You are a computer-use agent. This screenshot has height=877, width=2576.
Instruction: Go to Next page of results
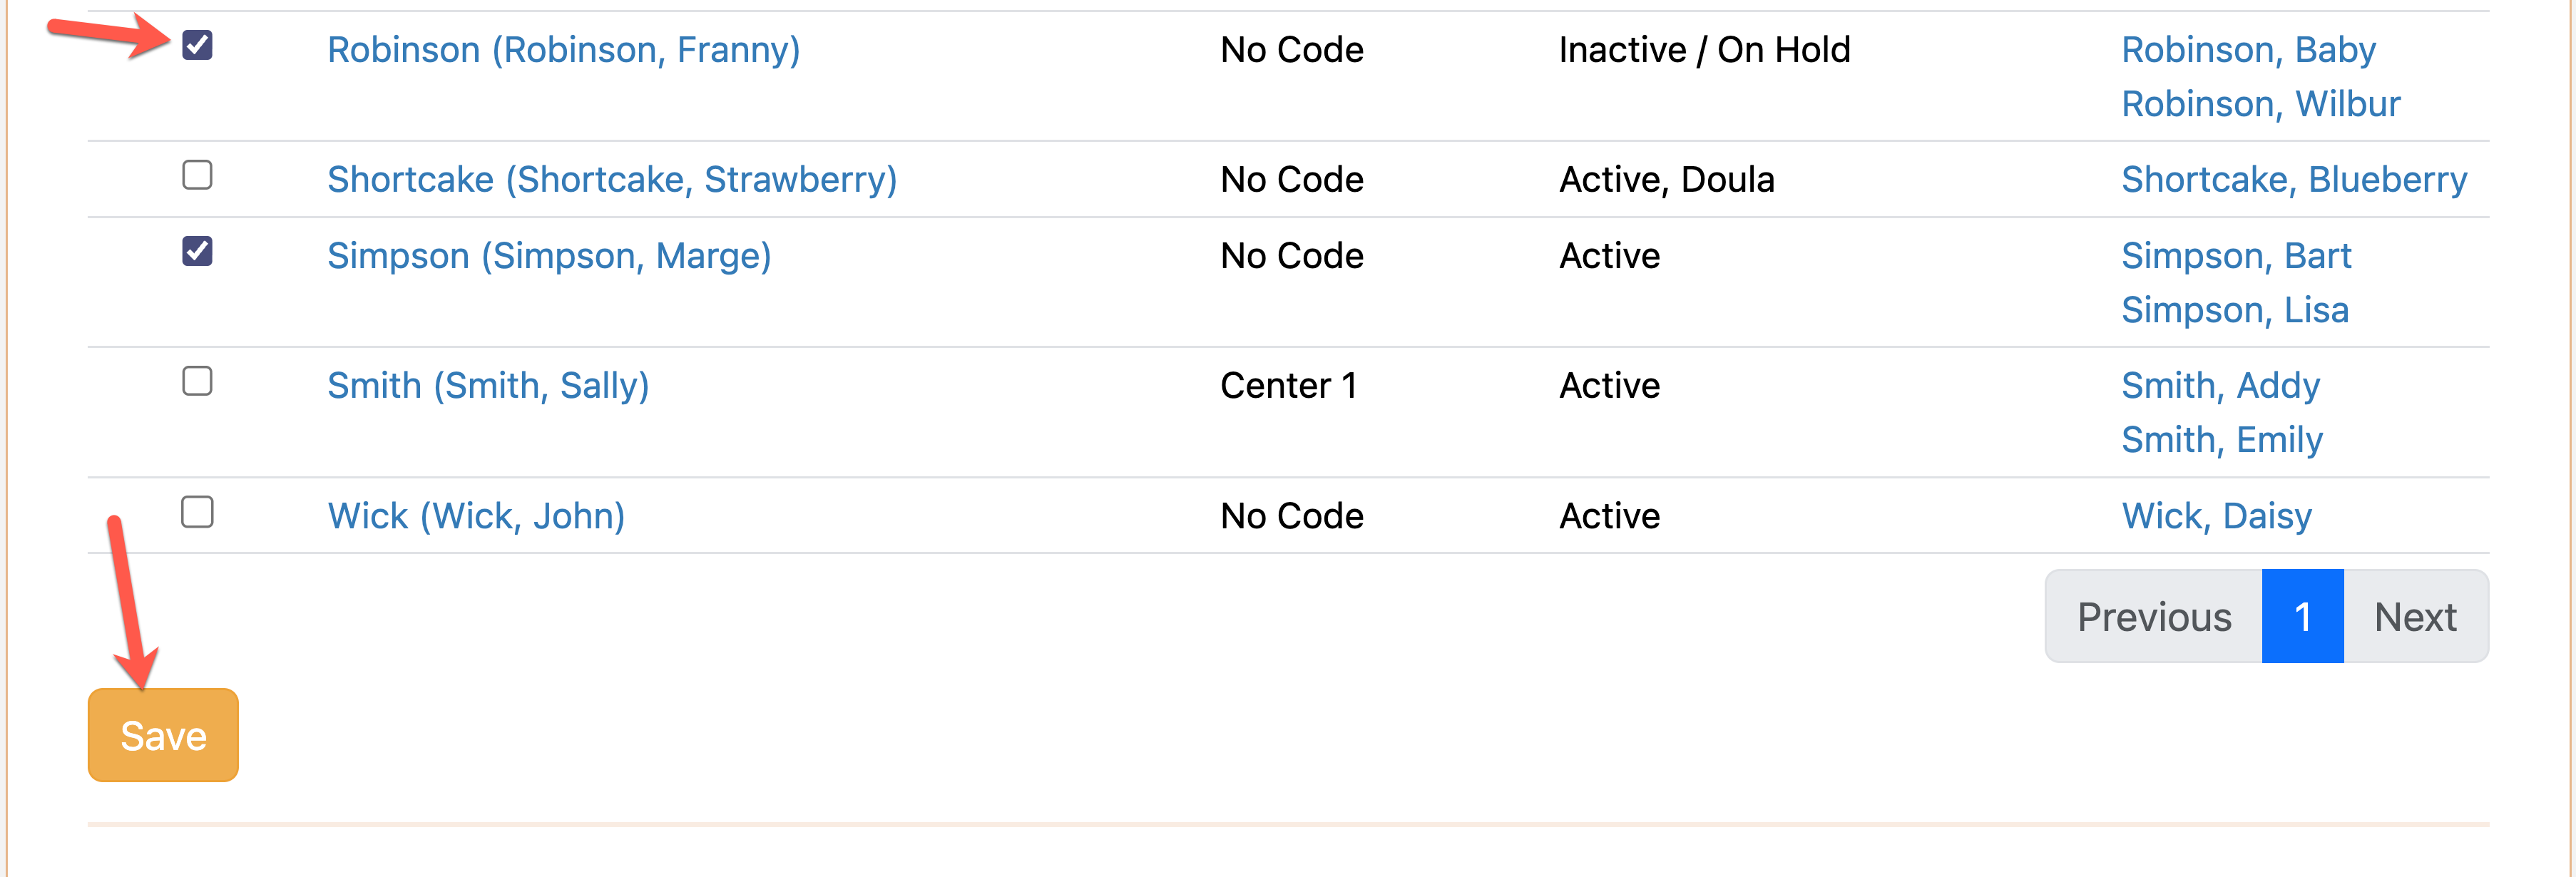2415,617
